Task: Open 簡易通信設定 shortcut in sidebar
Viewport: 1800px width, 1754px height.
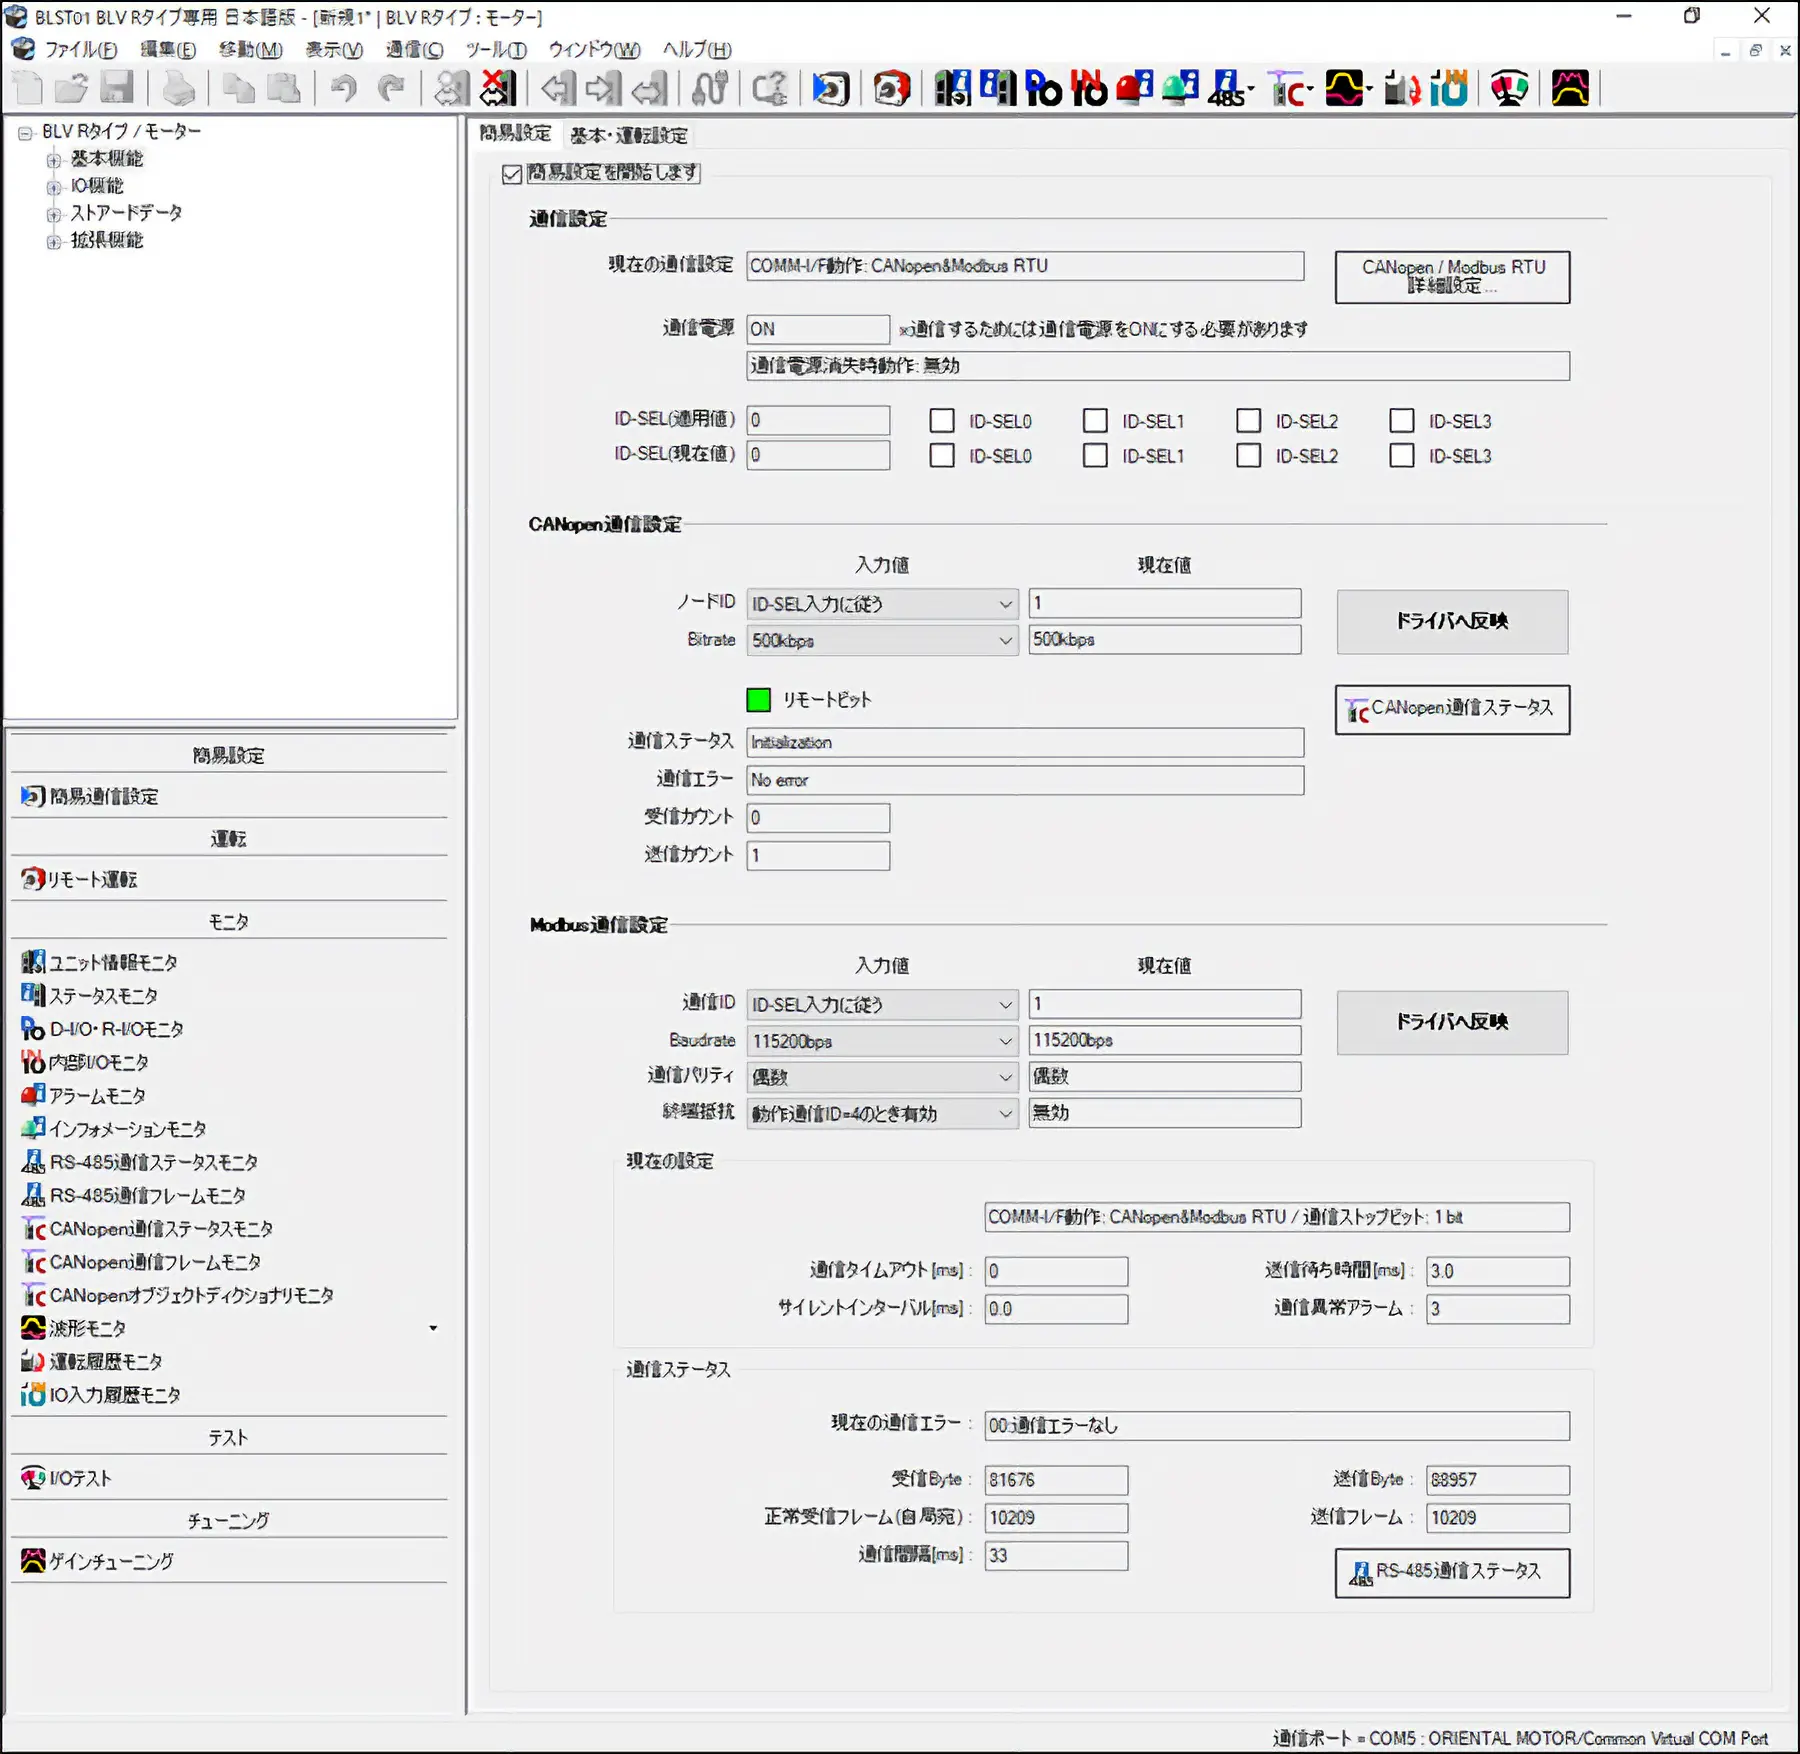Action: point(104,796)
